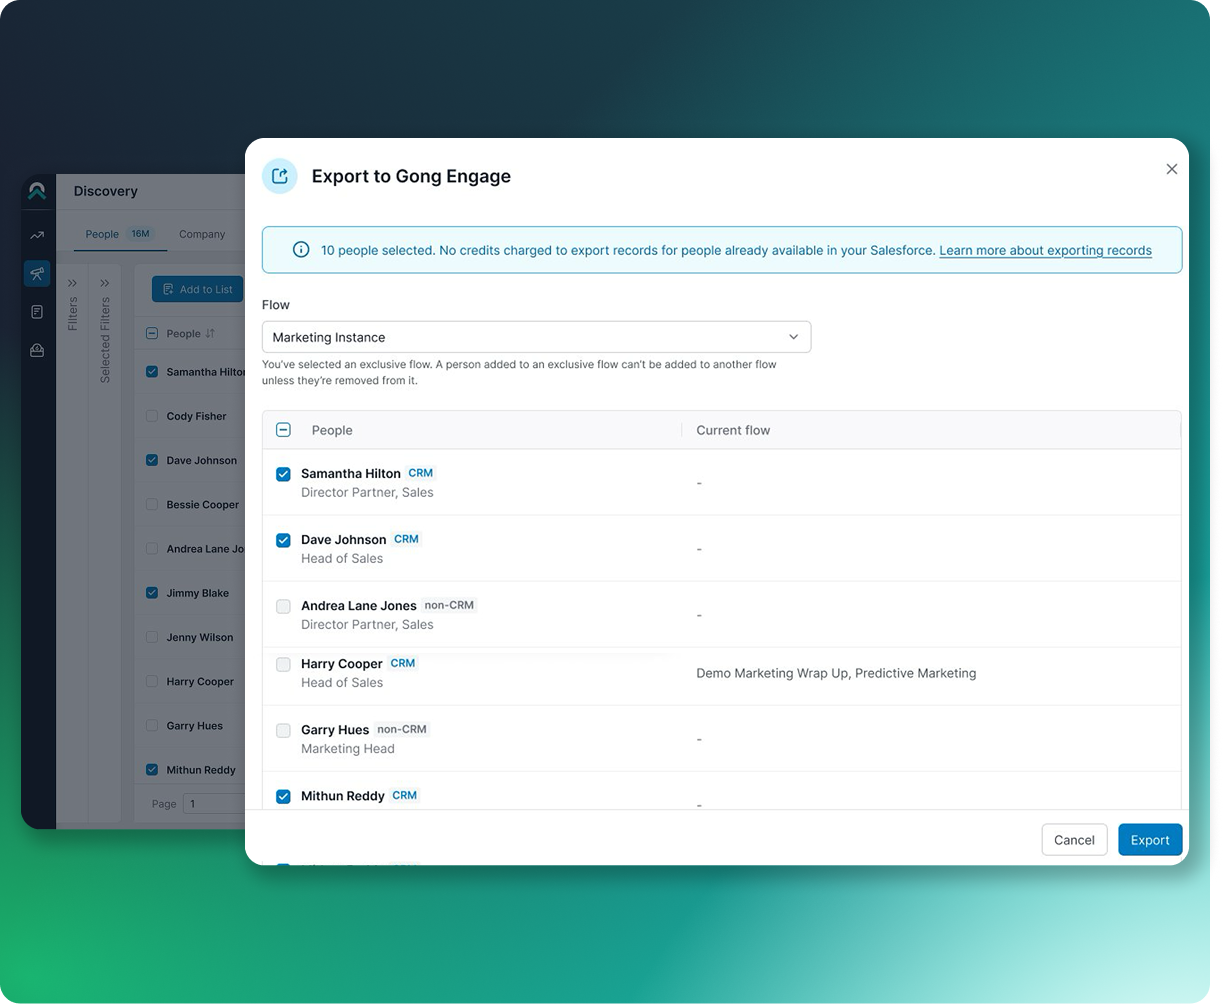Check Andrea Lane Jones in Discovery list

click(x=152, y=549)
